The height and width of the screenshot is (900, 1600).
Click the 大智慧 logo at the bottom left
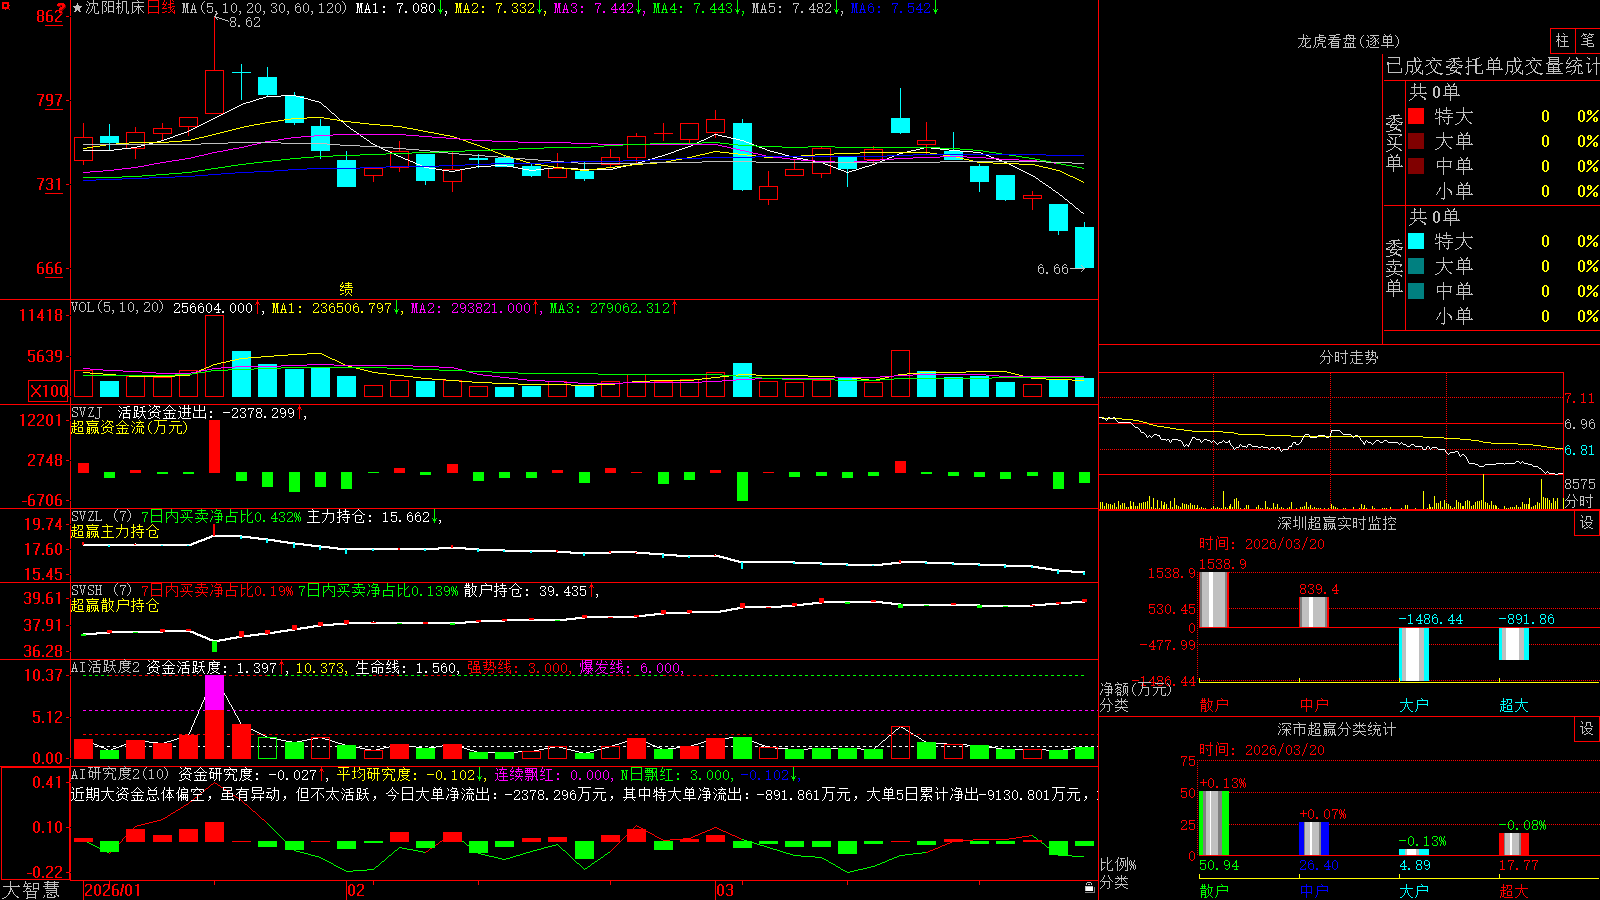(31, 890)
